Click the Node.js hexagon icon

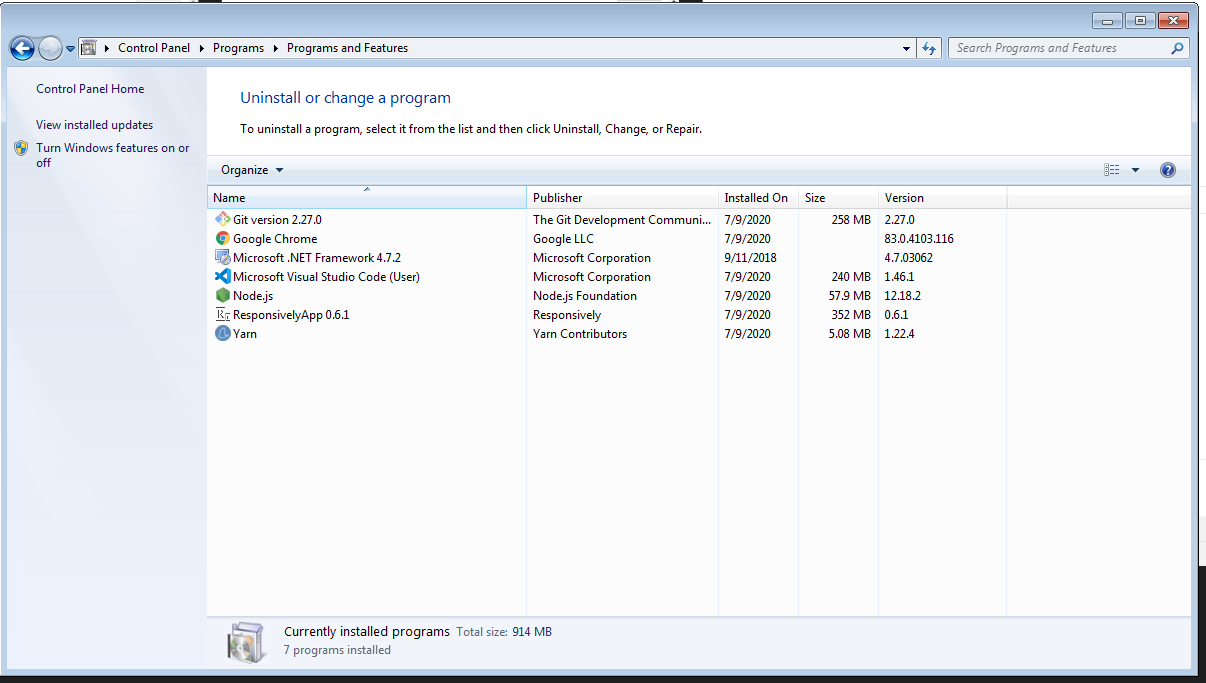(x=222, y=295)
